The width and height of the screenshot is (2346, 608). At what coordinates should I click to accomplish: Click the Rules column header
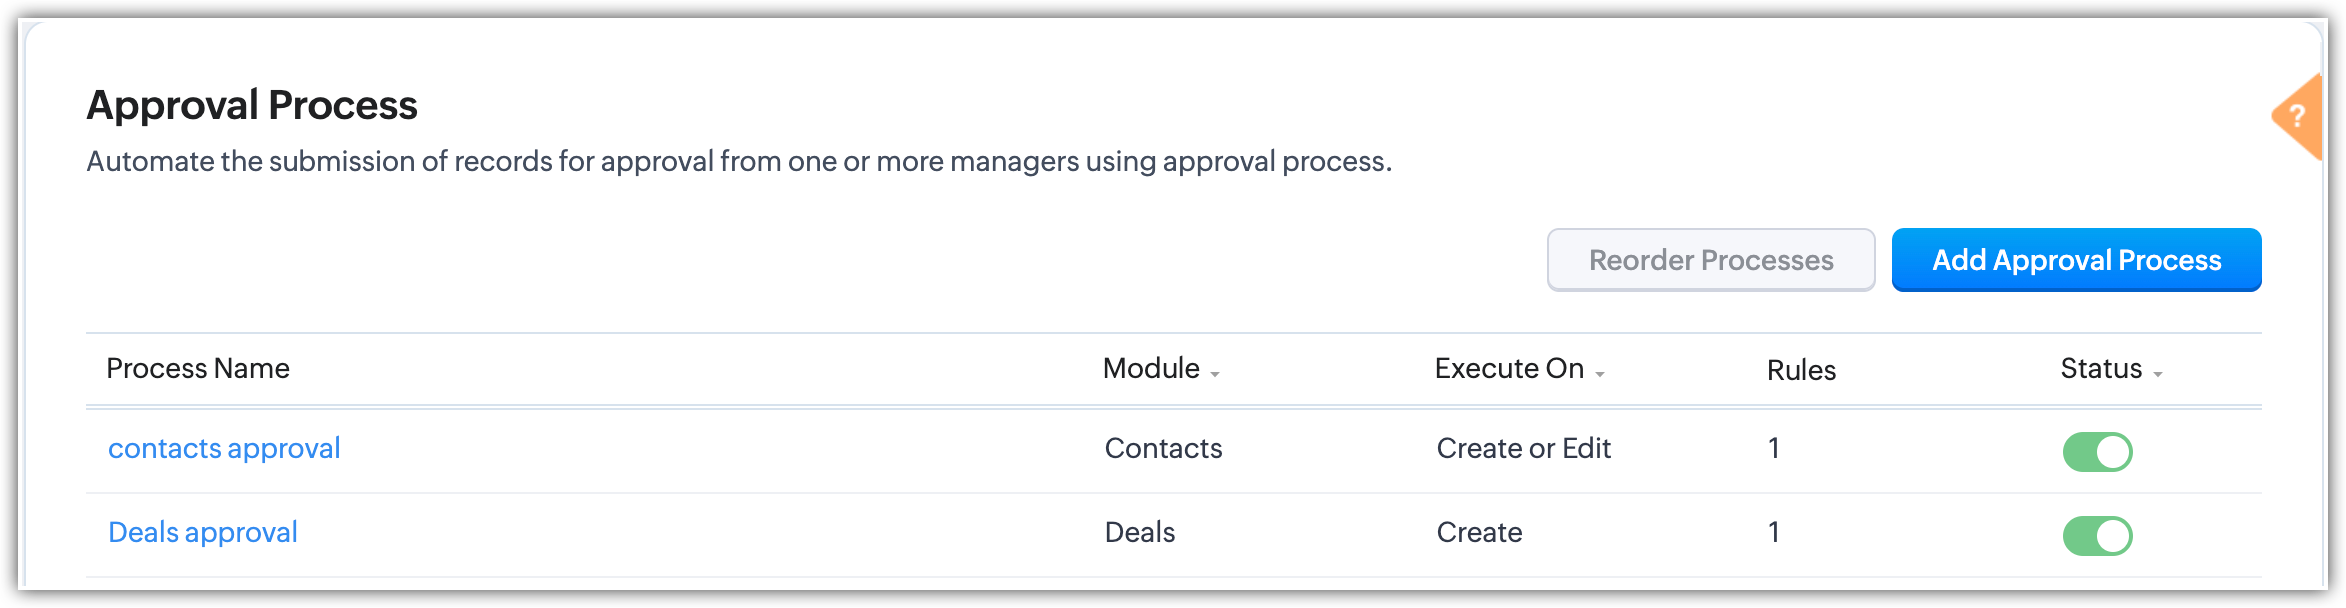[x=1801, y=370]
